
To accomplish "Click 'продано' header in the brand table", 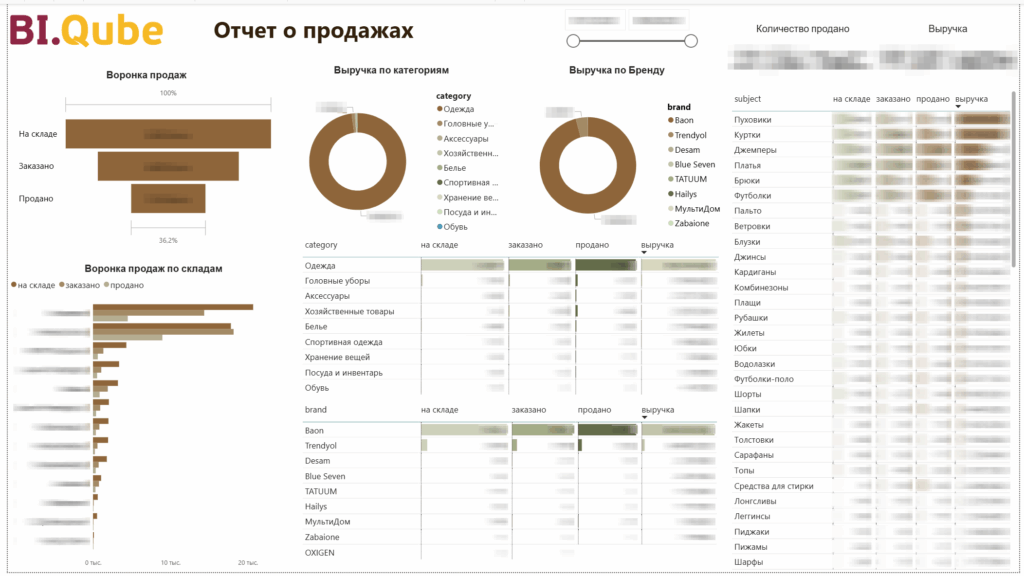I will coord(593,410).
